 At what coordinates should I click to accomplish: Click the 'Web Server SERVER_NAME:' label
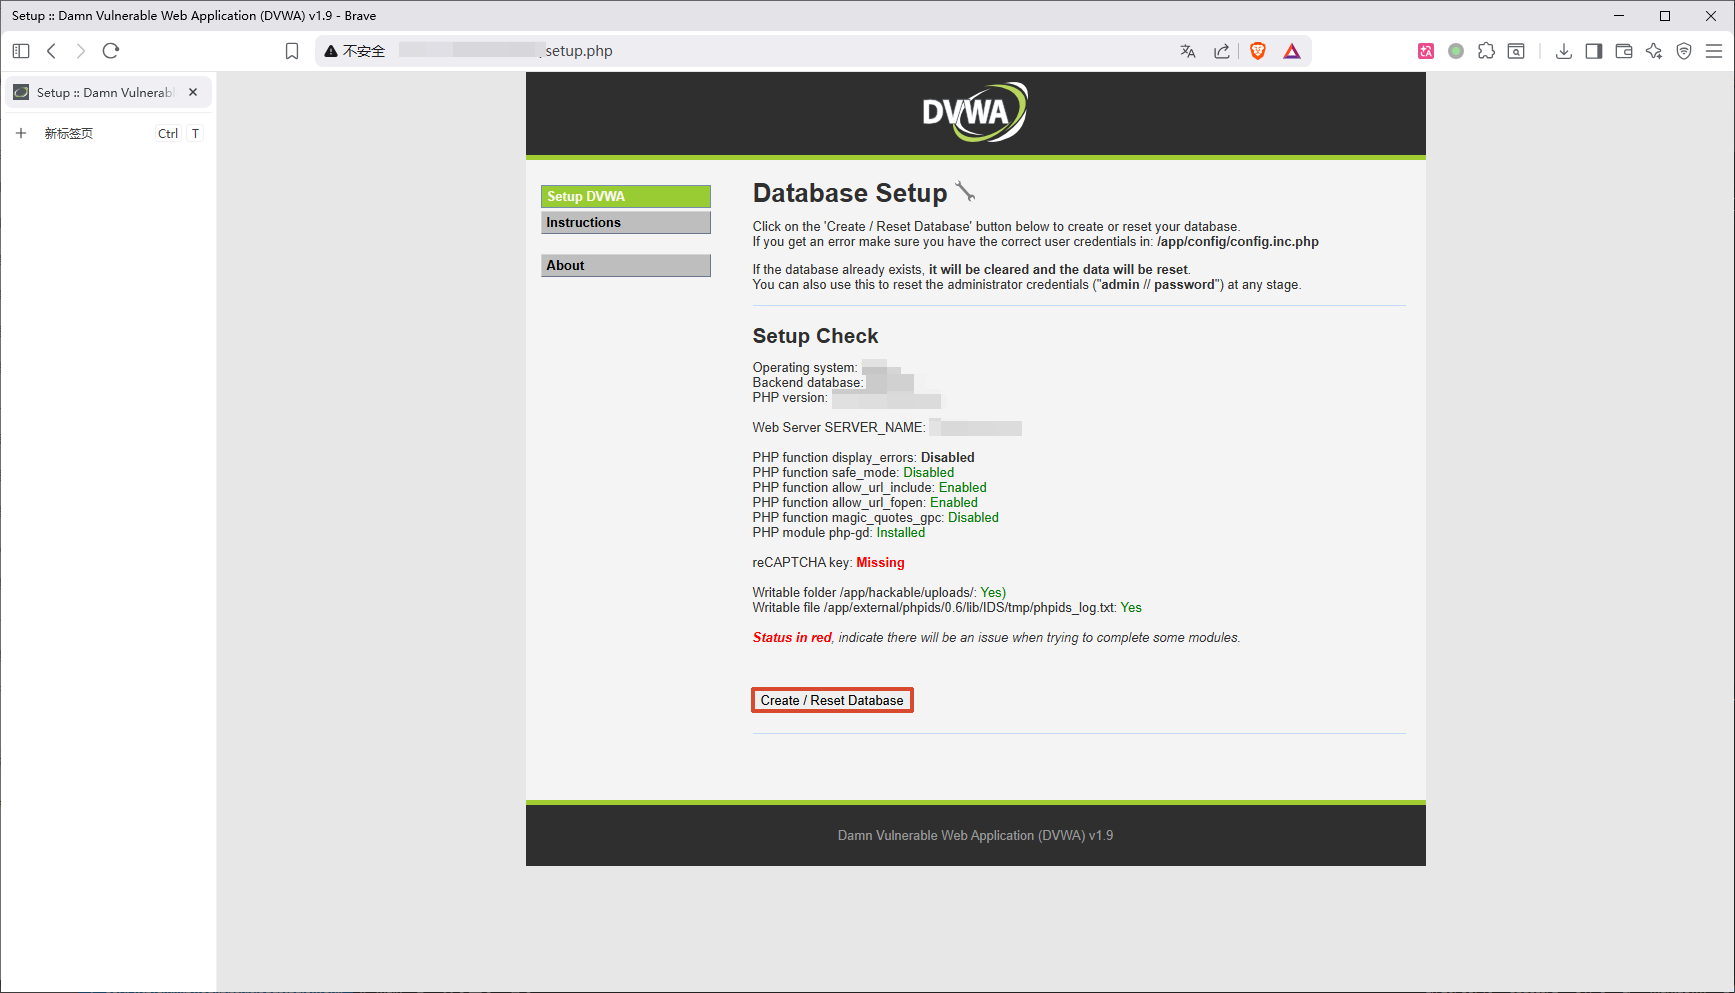pyautogui.click(x=839, y=428)
